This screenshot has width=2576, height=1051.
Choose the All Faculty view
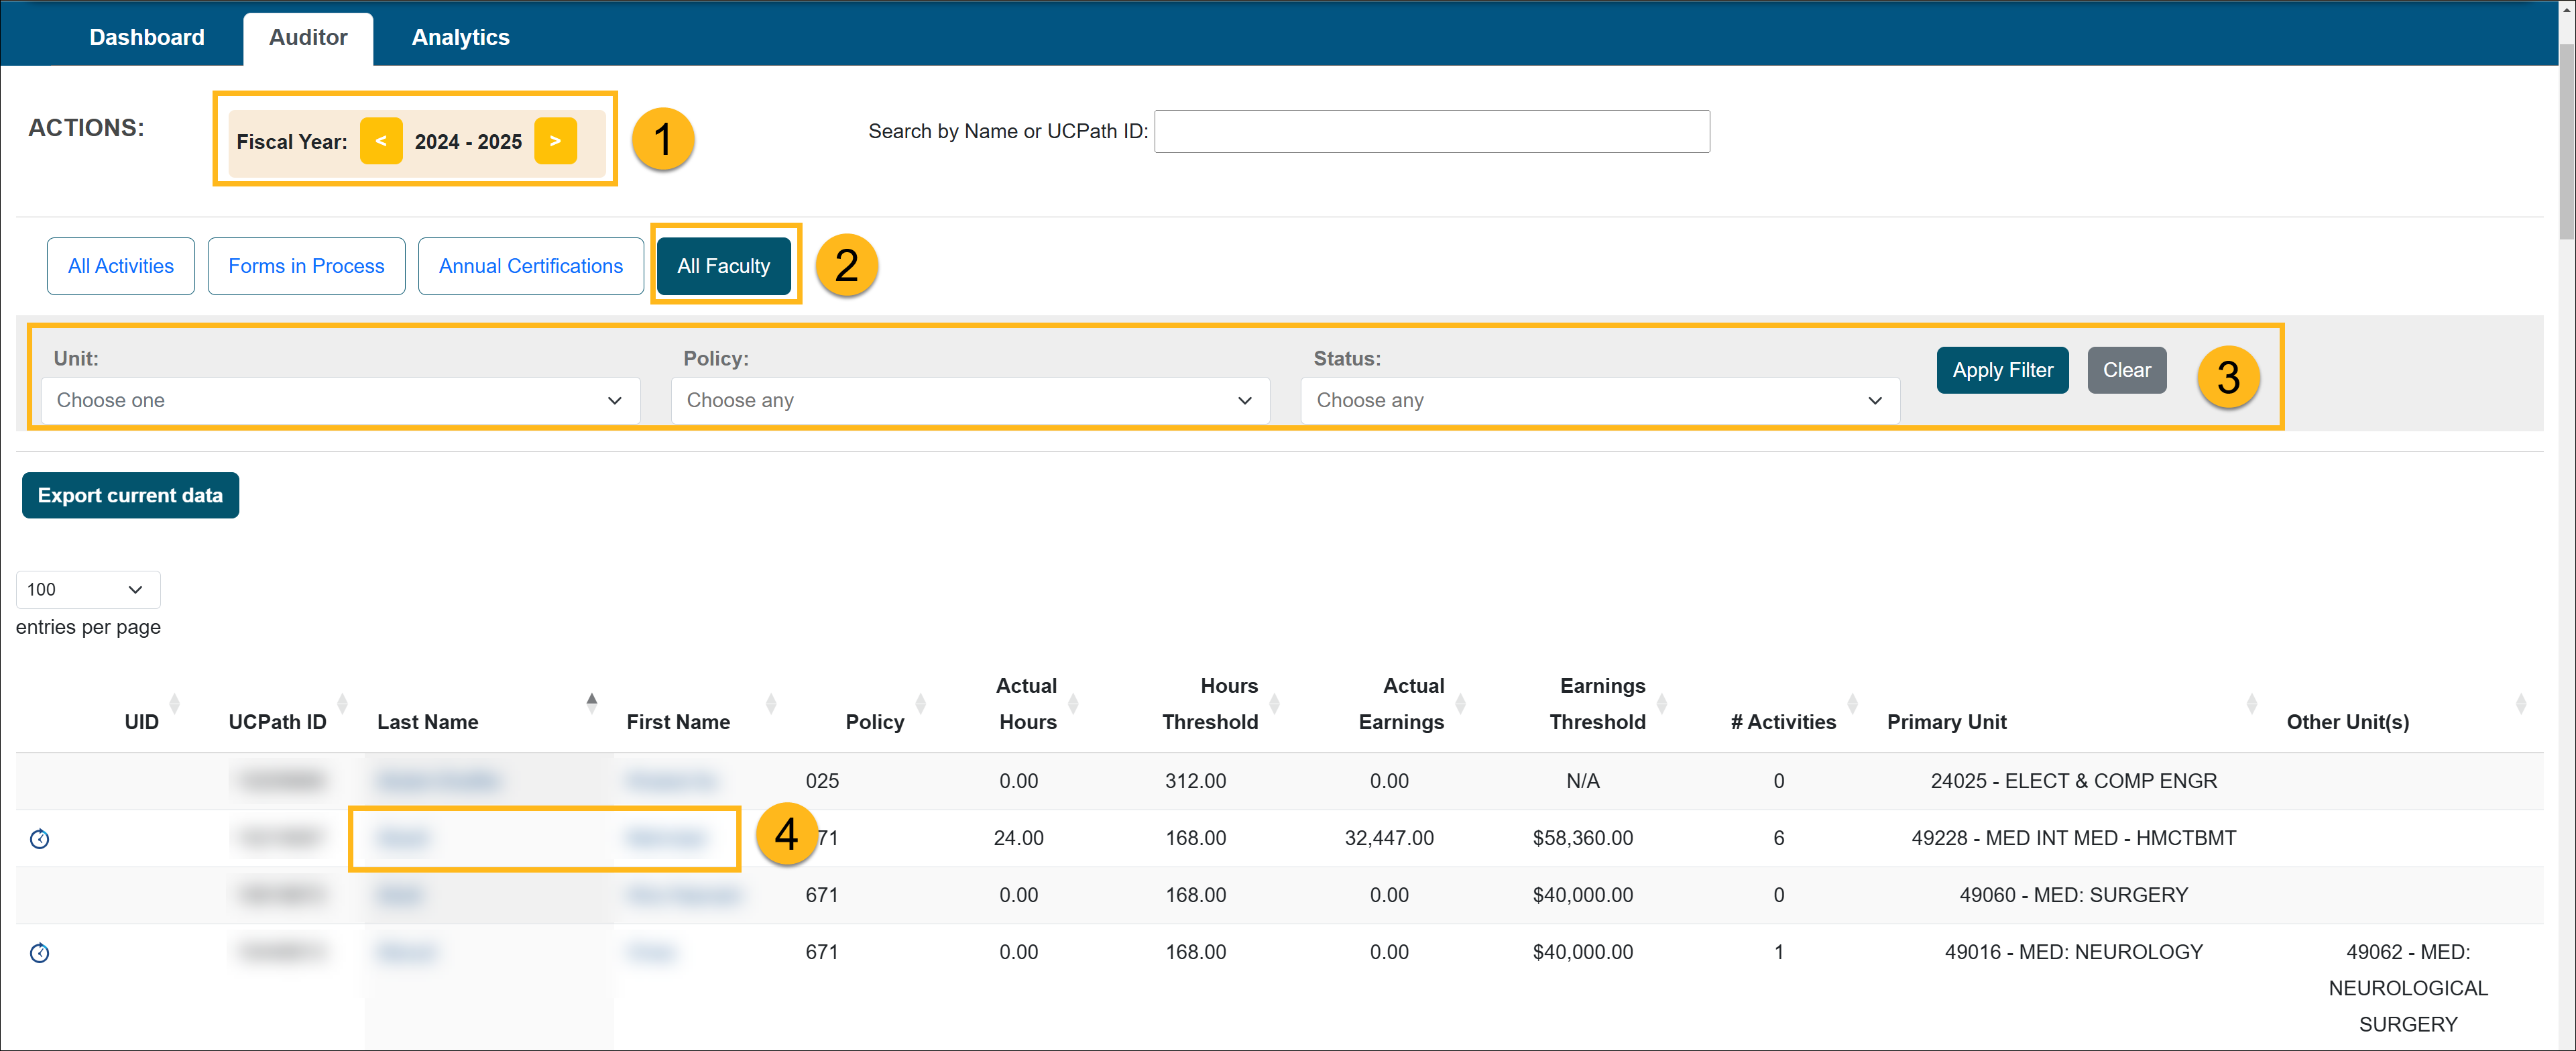(723, 266)
